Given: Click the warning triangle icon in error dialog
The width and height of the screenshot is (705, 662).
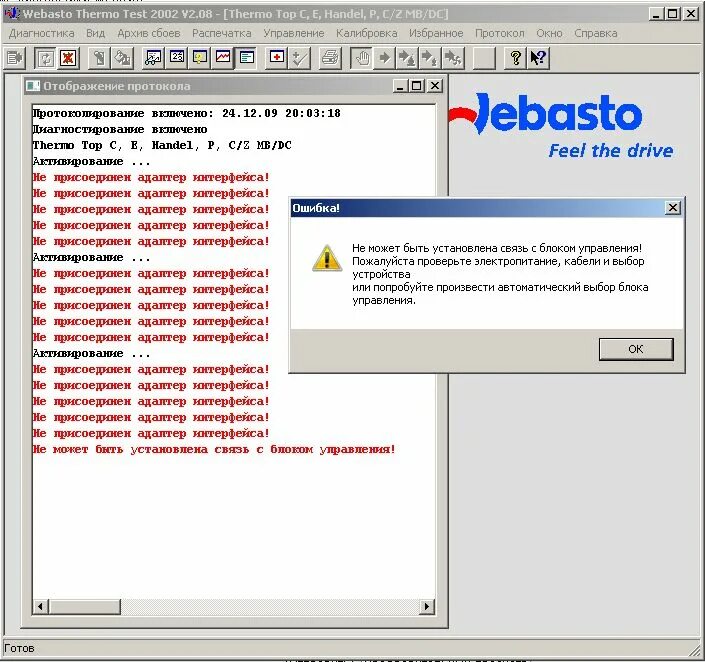Looking at the screenshot, I should click(x=327, y=258).
